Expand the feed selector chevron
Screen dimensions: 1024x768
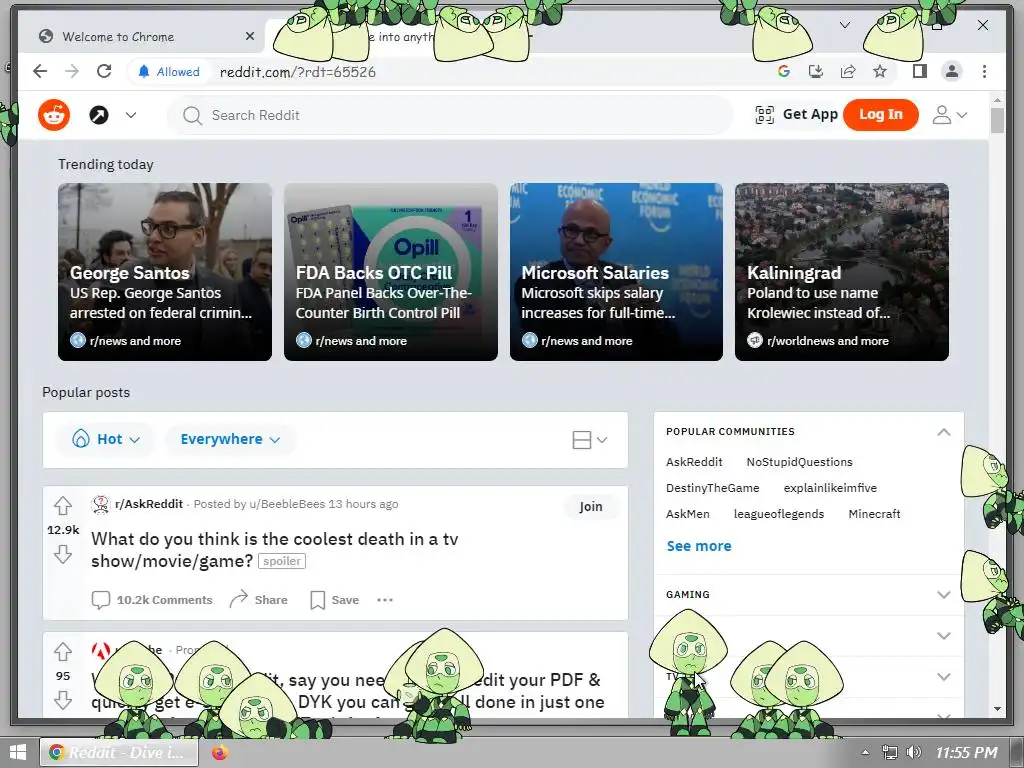click(131, 116)
